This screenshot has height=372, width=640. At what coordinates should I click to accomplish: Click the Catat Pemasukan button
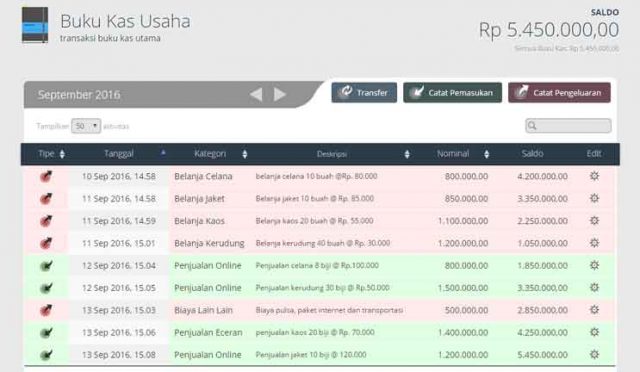tap(452, 93)
